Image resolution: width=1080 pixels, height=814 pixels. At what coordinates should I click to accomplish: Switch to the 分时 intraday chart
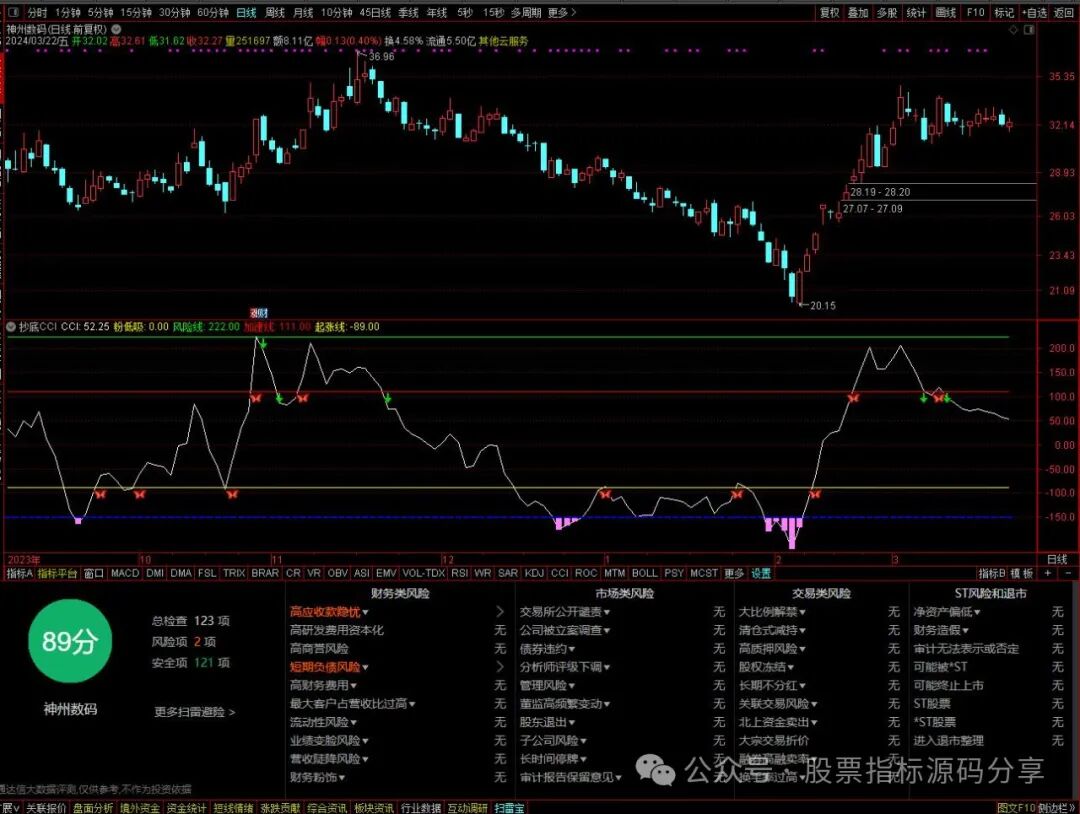pyautogui.click(x=37, y=12)
